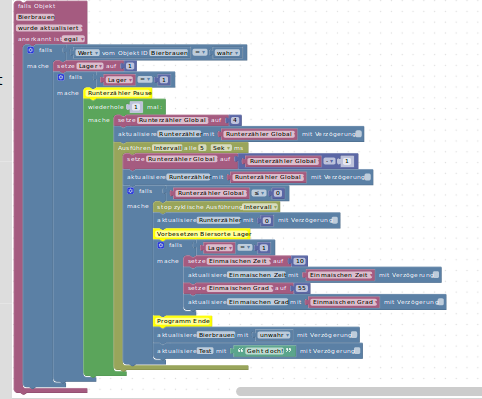Click number 0 in the ≤ comparison
Screen dimensions: 482x399
pos(278,193)
